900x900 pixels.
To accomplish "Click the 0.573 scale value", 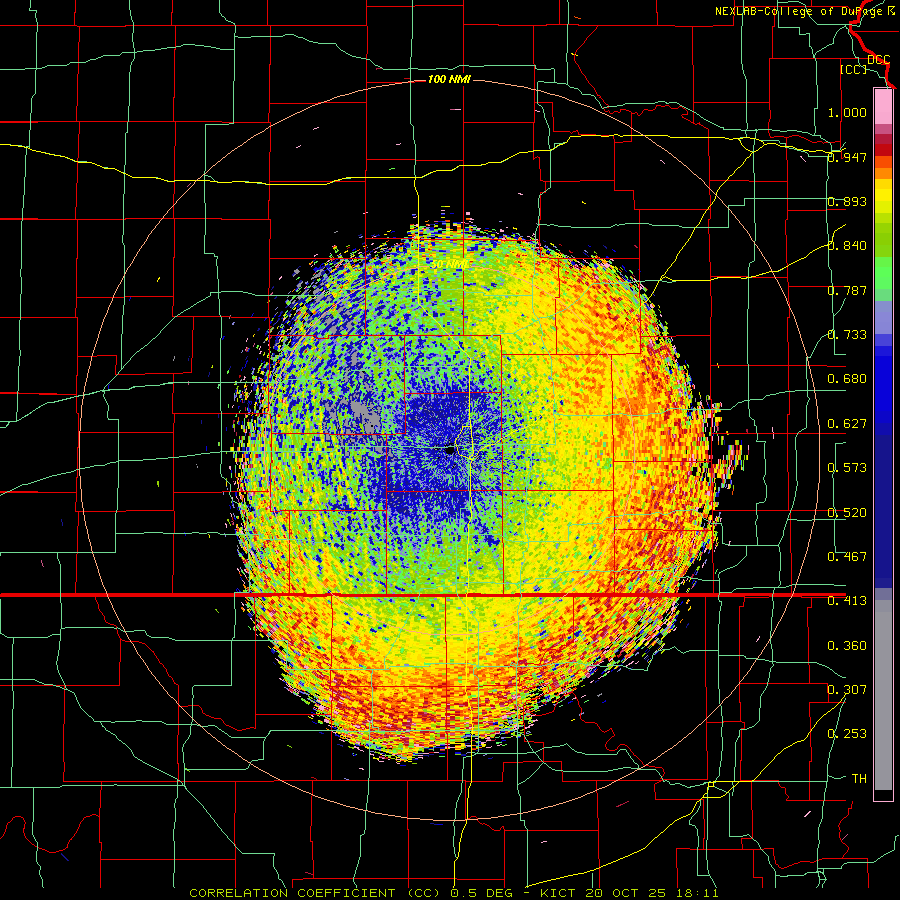I will (847, 468).
